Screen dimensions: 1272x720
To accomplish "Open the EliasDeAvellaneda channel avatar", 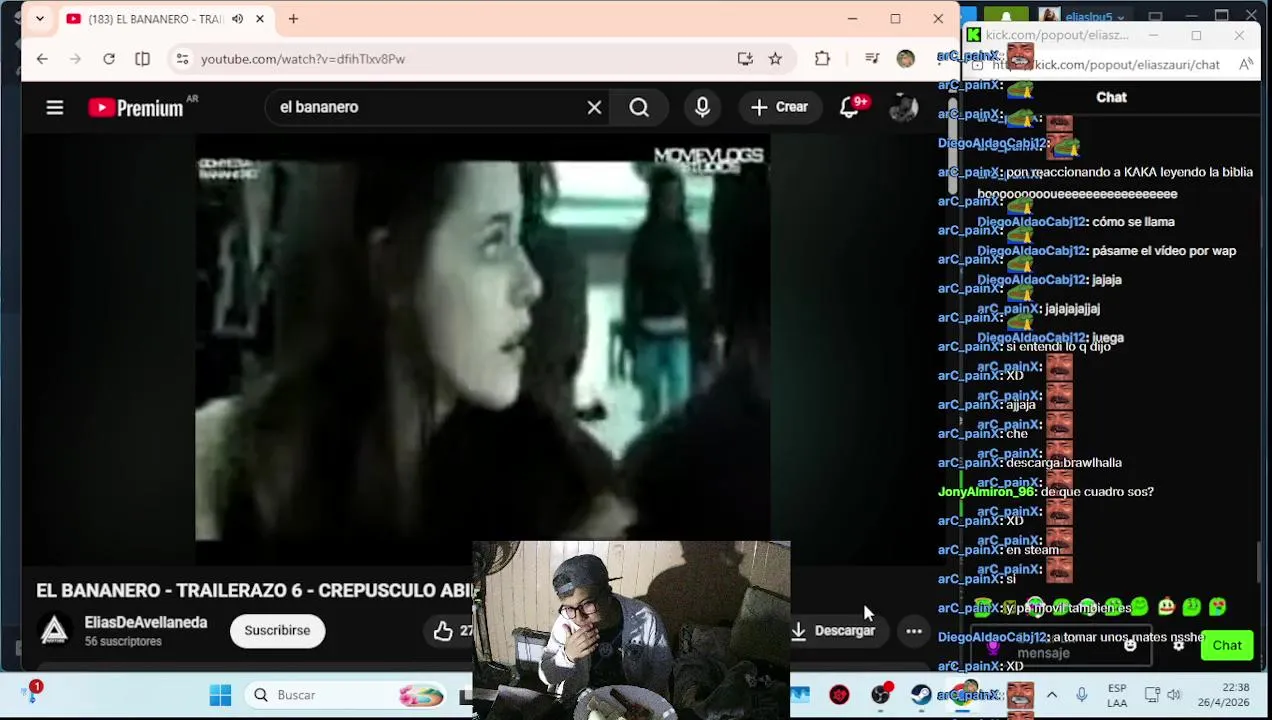I will (x=54, y=630).
